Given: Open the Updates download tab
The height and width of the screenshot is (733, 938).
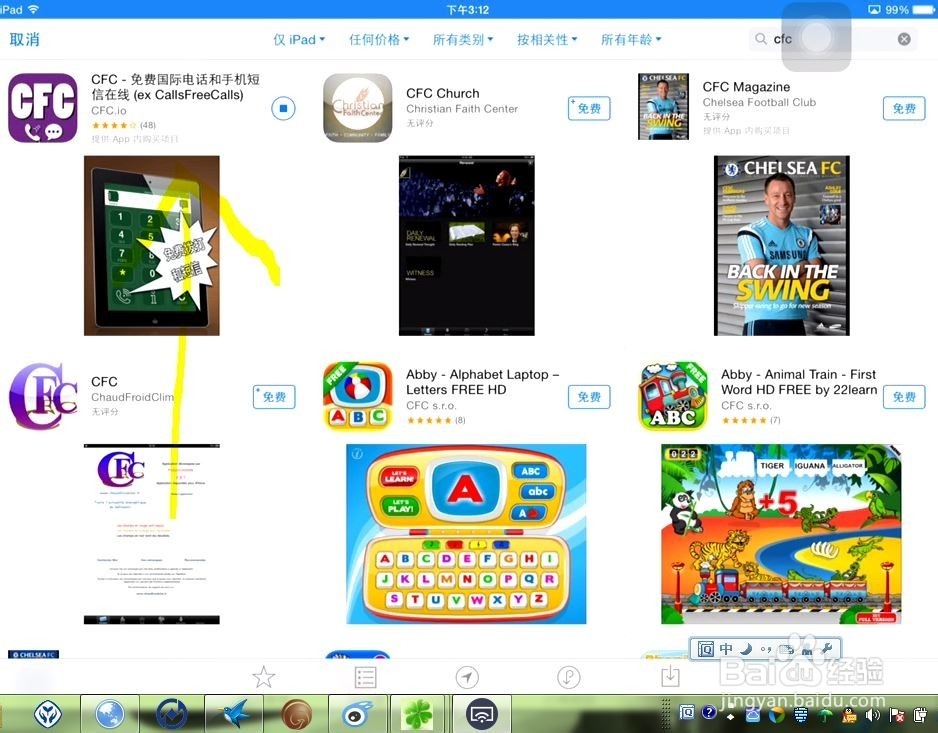Looking at the screenshot, I should [x=670, y=676].
